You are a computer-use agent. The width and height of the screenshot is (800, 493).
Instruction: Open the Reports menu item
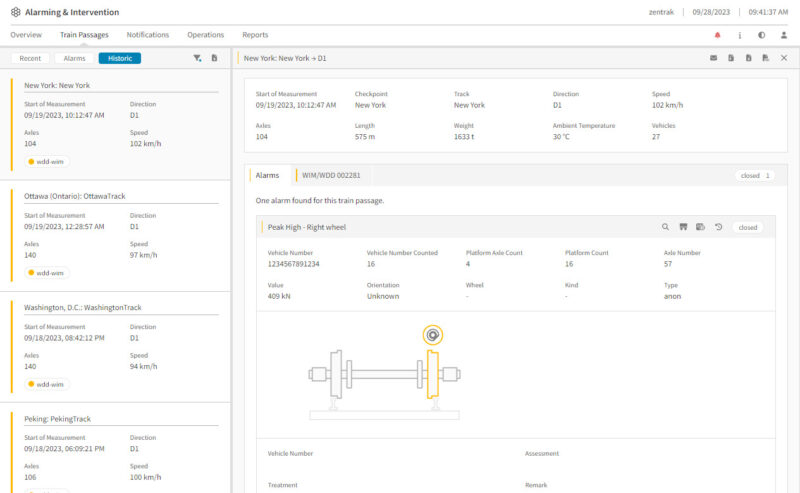pyautogui.click(x=255, y=35)
